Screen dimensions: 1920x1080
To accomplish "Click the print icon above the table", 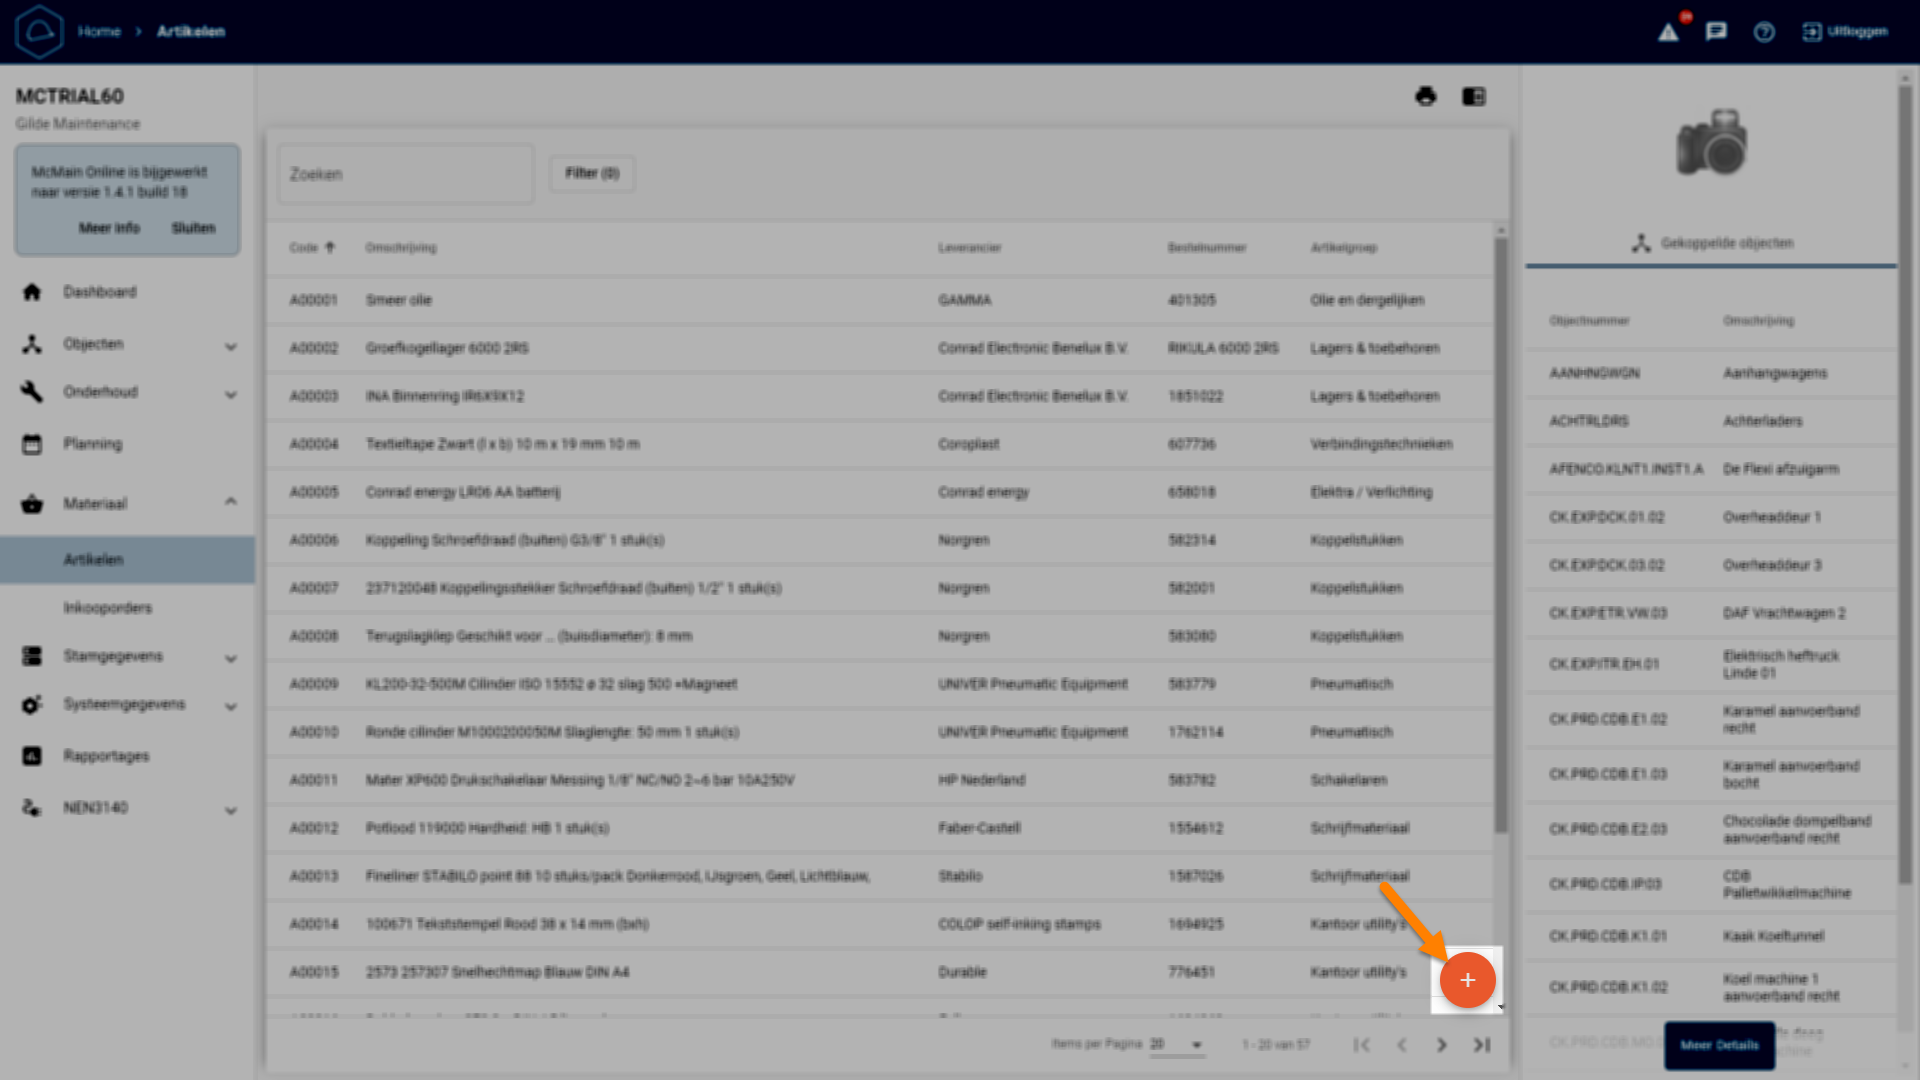I will [1426, 96].
